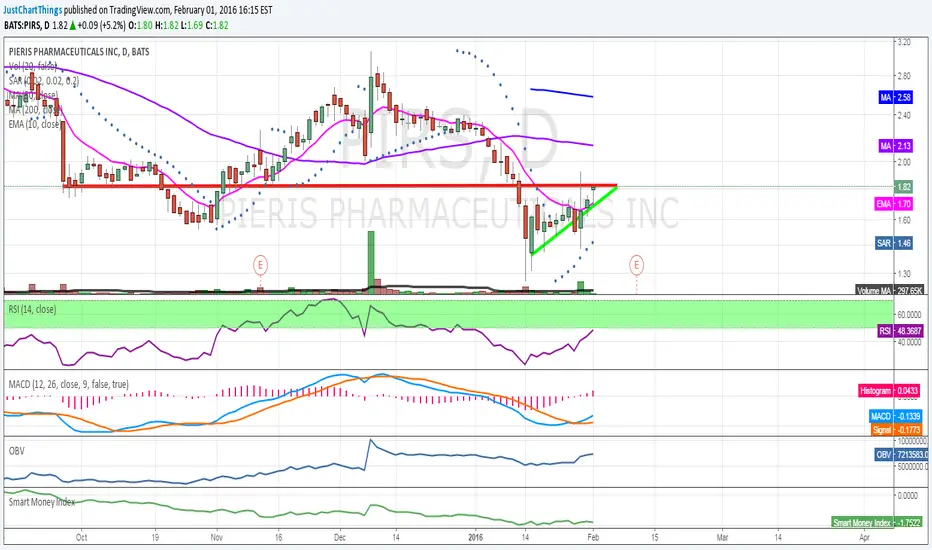This screenshot has height=550, width=932.
Task: Click the Nov label on time axis
Action: pyautogui.click(x=217, y=537)
